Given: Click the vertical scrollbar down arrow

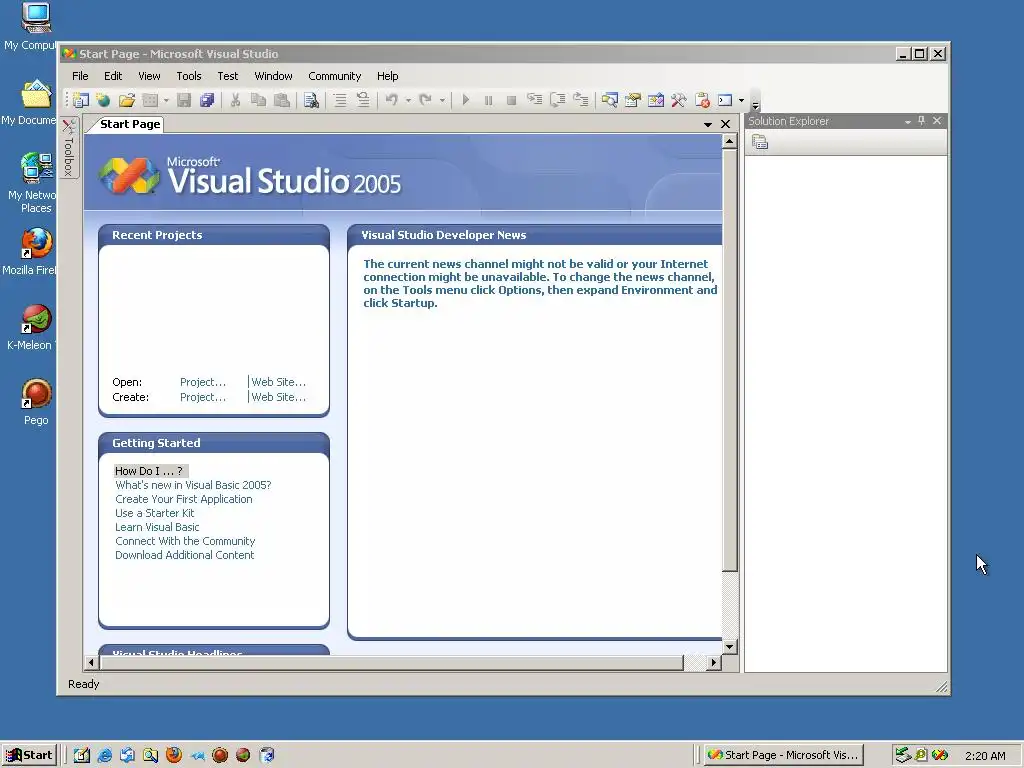Looking at the screenshot, I should (x=729, y=647).
